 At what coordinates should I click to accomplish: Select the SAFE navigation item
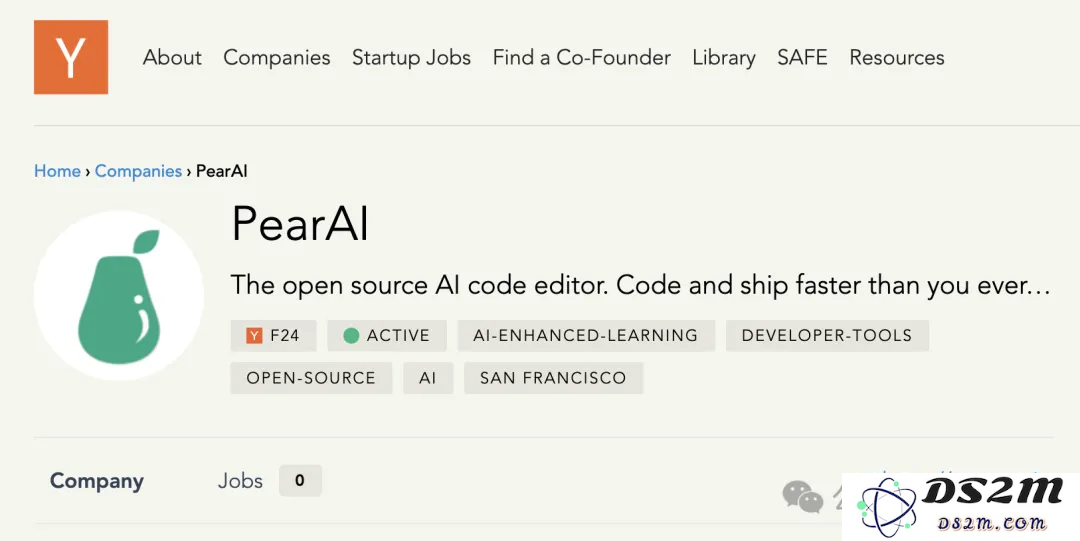(802, 57)
